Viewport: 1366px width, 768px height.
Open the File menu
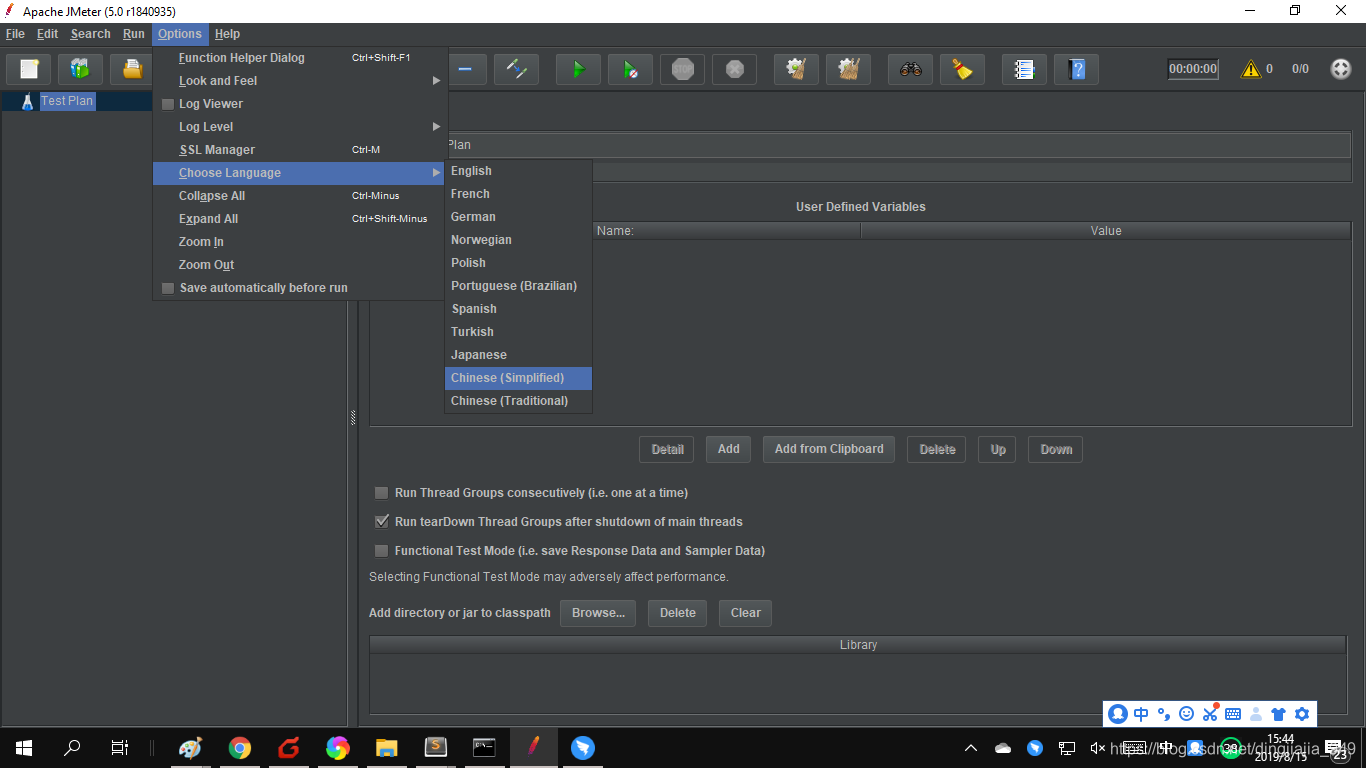pyautogui.click(x=15, y=34)
